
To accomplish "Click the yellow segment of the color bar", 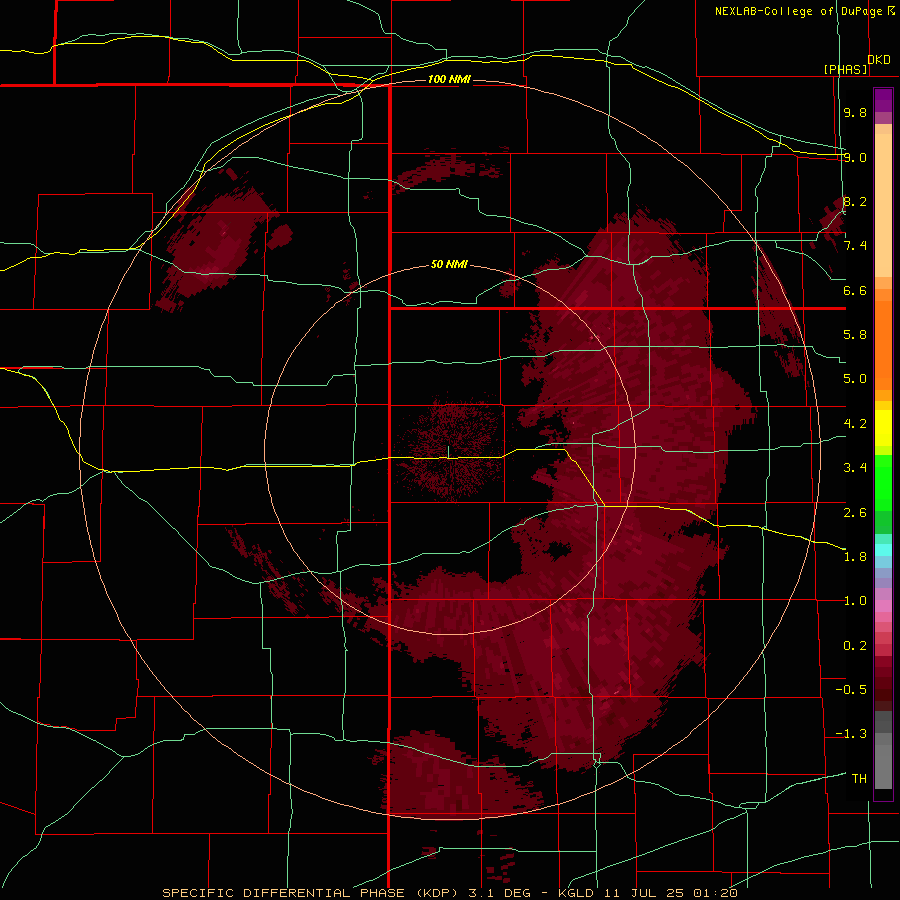I will [883, 428].
